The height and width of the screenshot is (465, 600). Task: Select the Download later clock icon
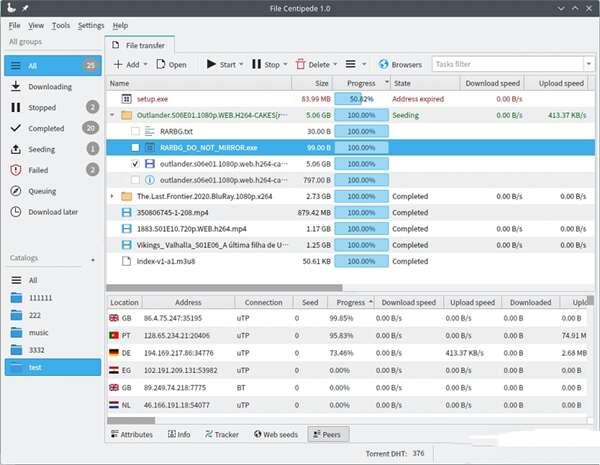coord(16,212)
